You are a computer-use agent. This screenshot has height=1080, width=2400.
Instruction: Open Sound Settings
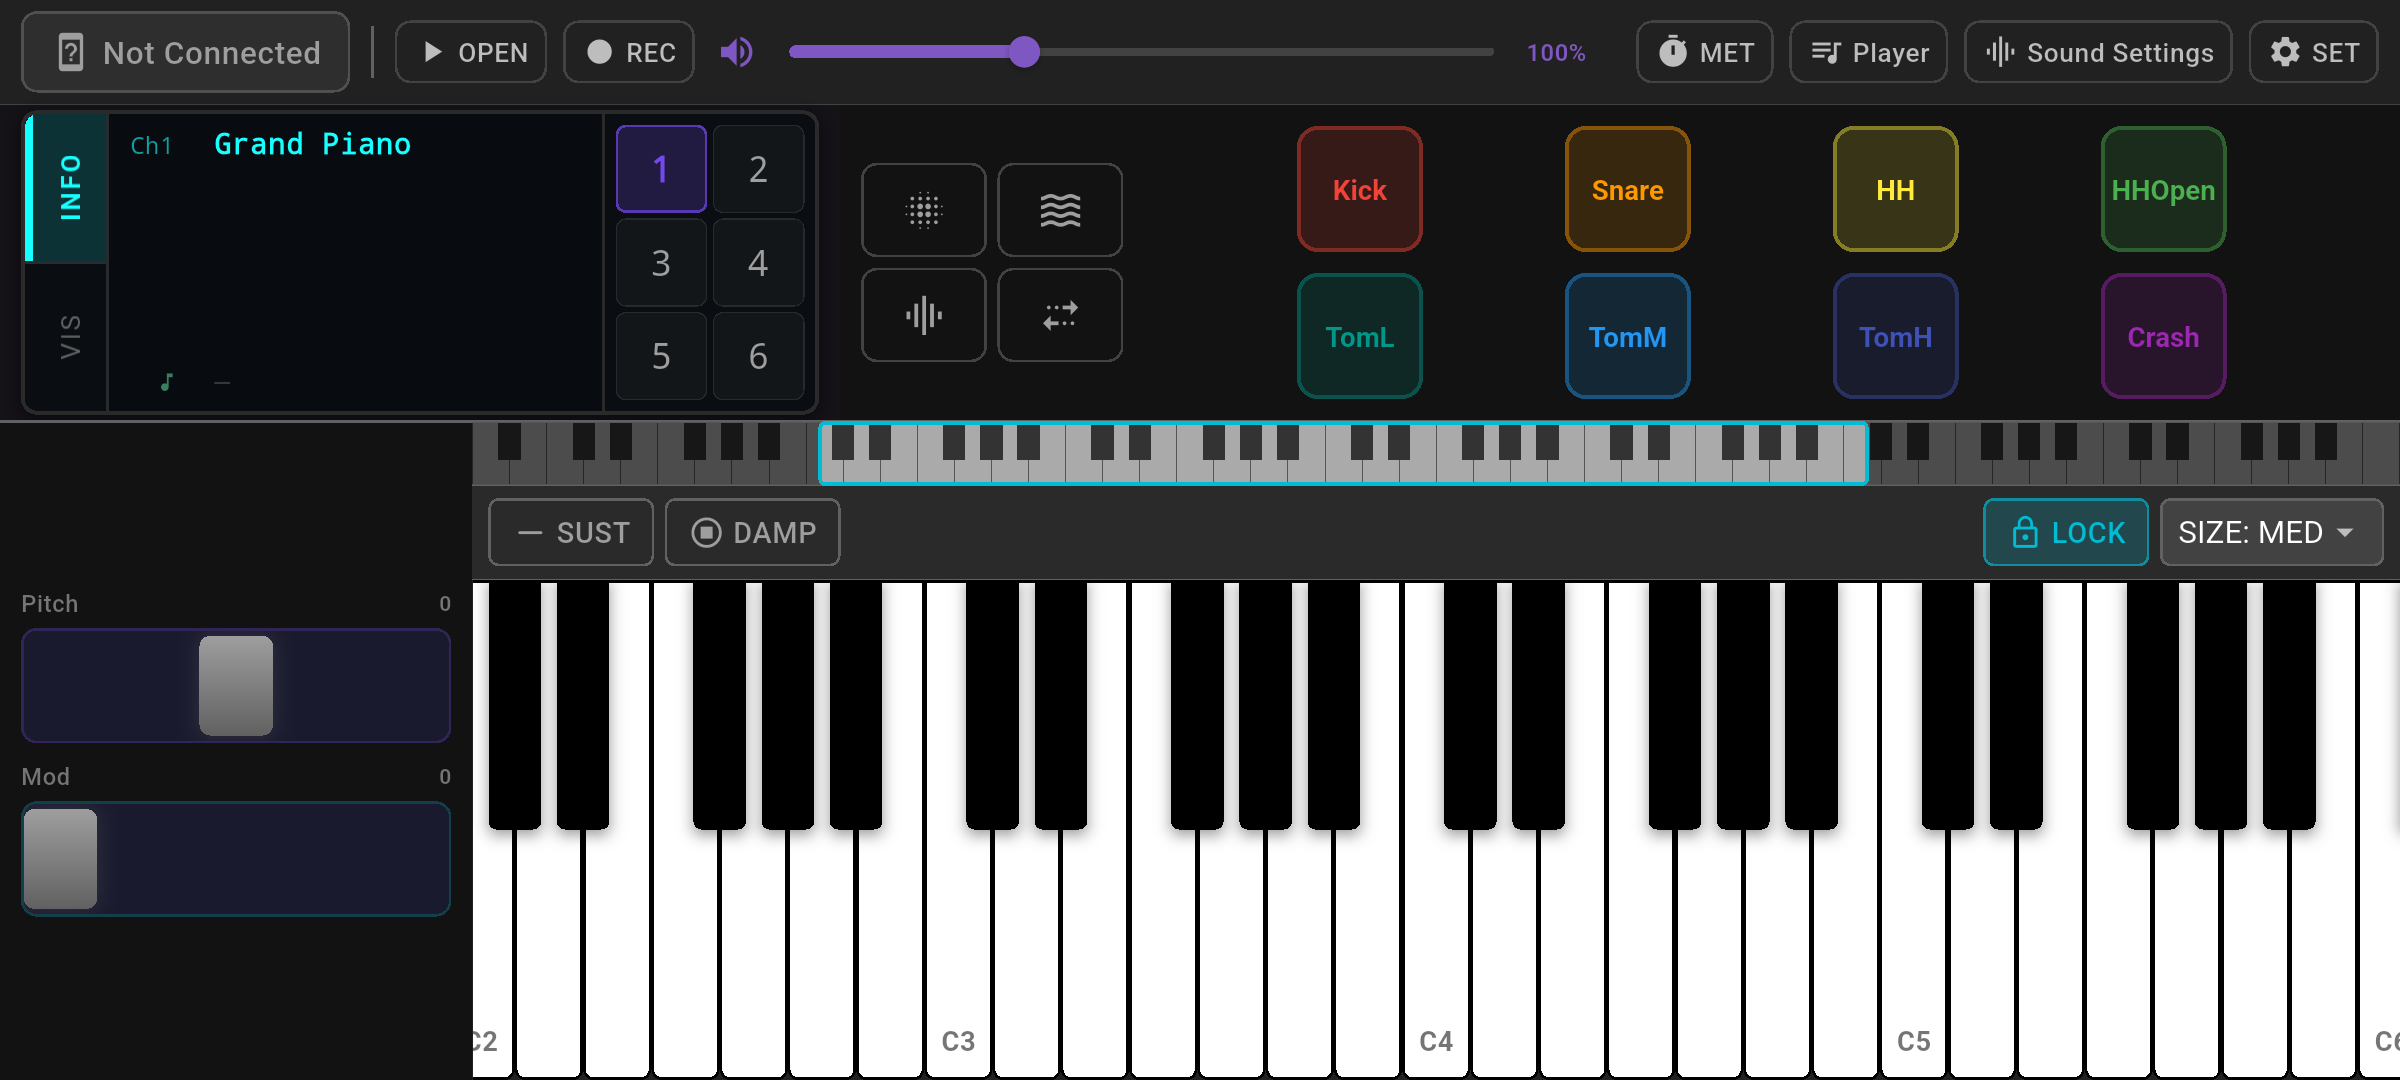coord(2098,52)
